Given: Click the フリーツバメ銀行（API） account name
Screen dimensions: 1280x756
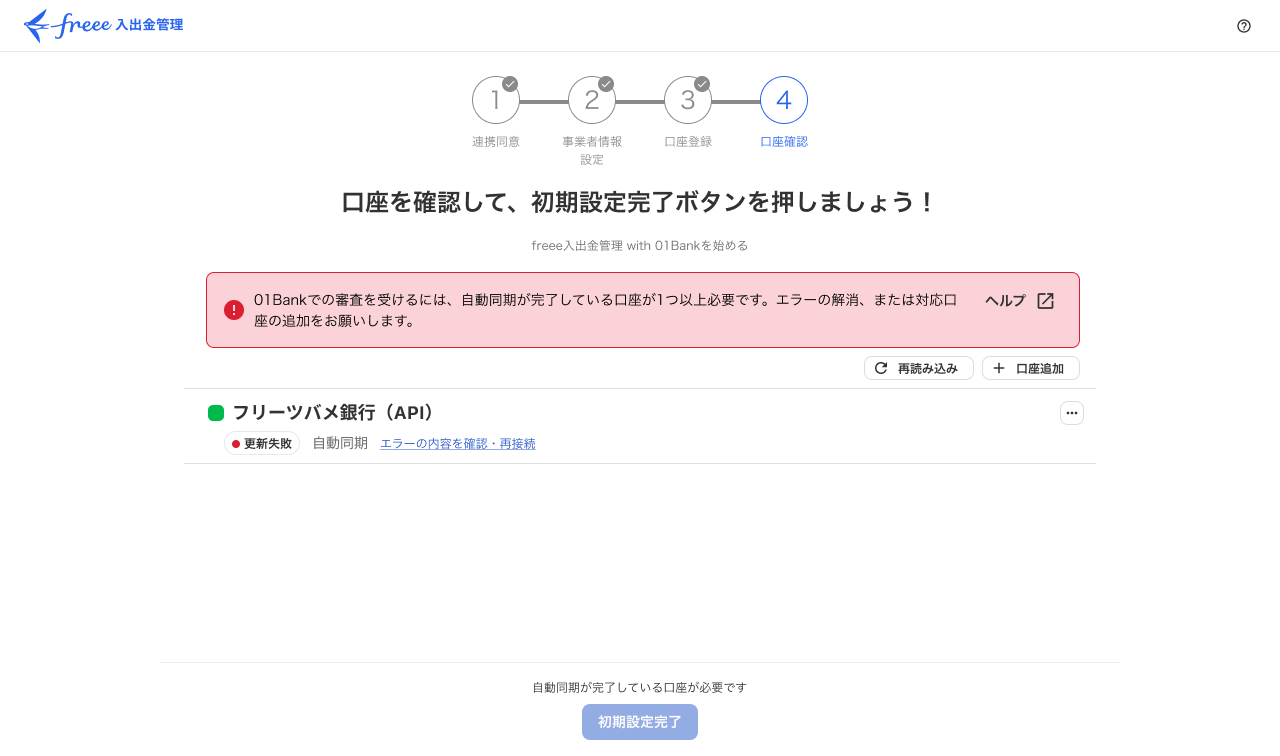Looking at the screenshot, I should click(x=334, y=413).
